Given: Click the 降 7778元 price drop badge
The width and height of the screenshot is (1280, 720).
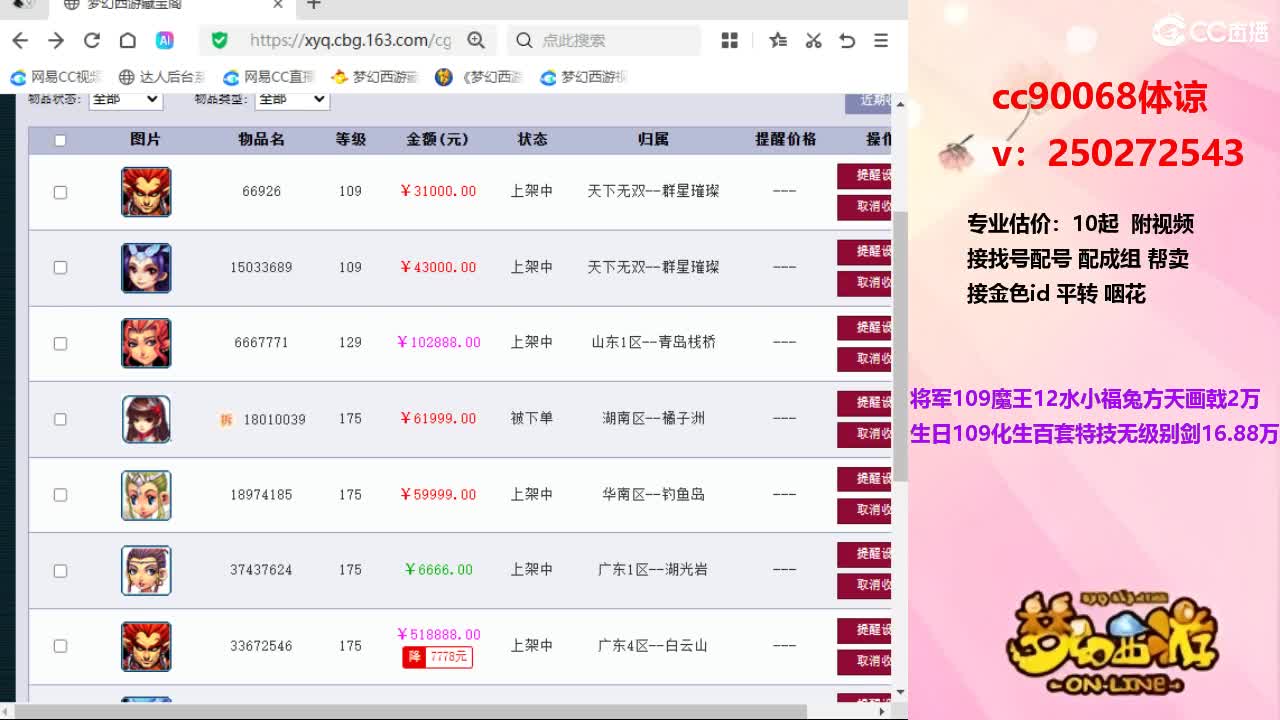Looking at the screenshot, I should 437,657.
